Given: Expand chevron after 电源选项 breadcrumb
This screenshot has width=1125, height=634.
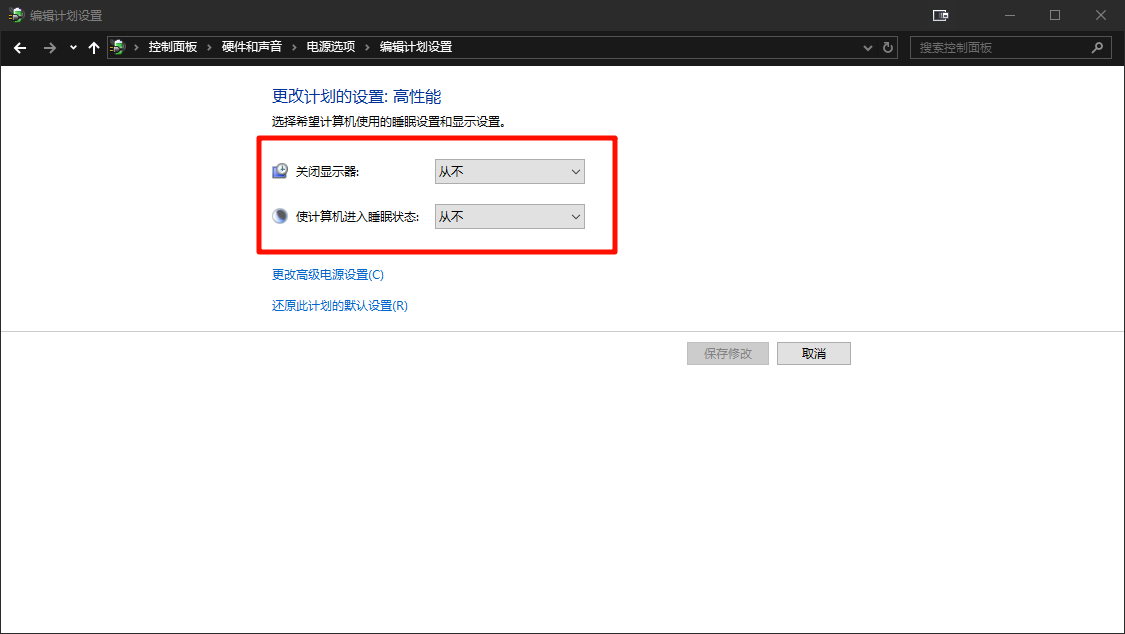Looking at the screenshot, I should [x=367, y=47].
